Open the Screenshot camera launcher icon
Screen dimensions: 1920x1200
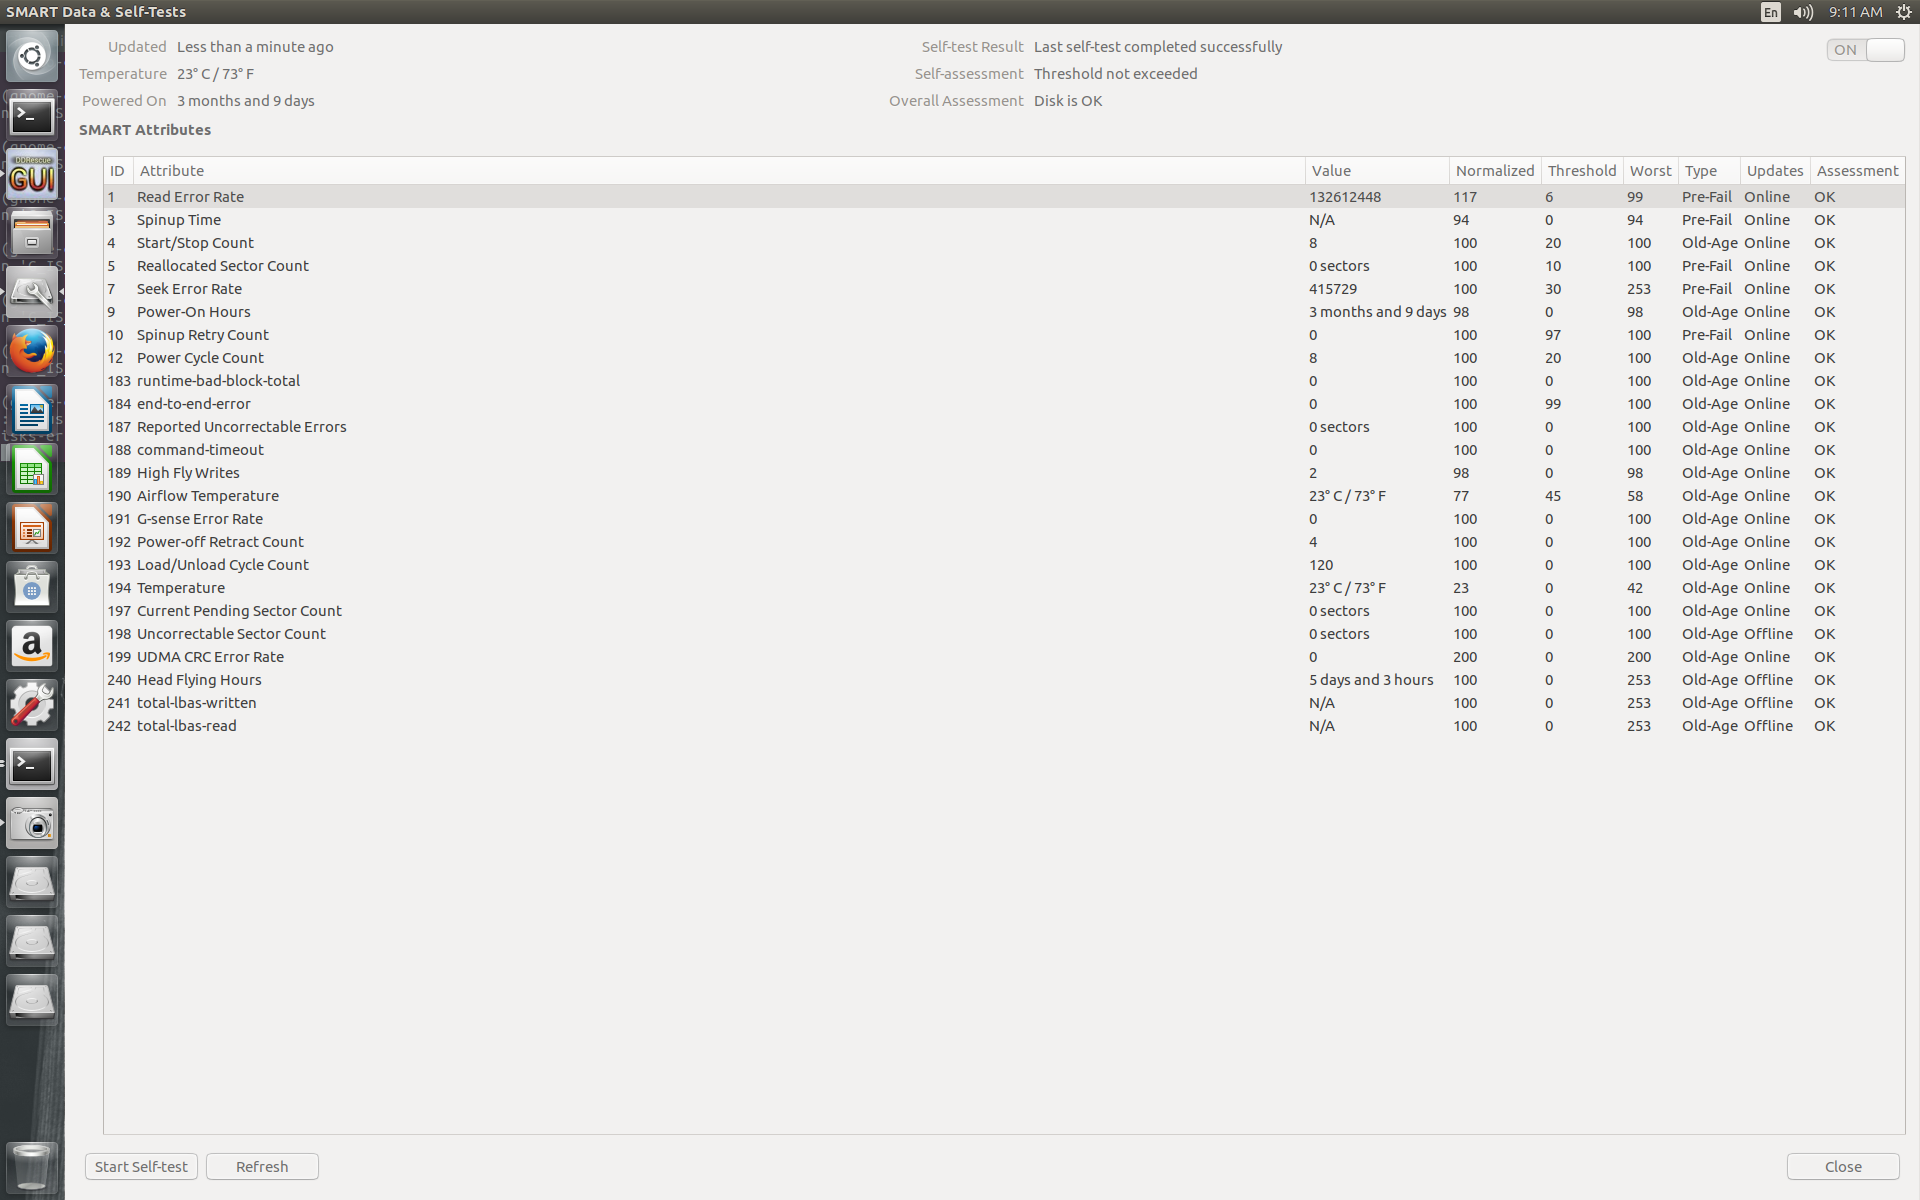click(32, 824)
